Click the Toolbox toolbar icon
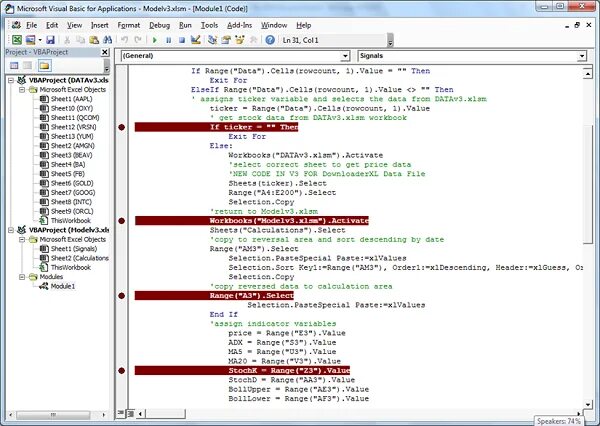The height and width of the screenshot is (426, 600). (253, 40)
